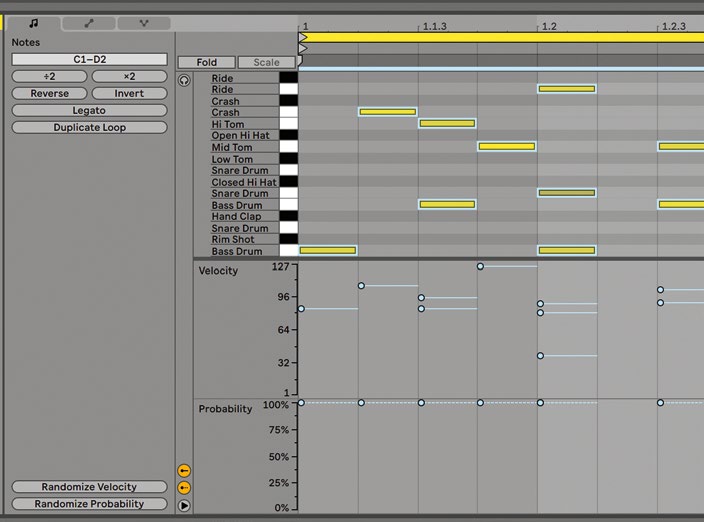The image size is (704, 522).
Task: Toggle the Scale button
Action: click(x=266, y=62)
